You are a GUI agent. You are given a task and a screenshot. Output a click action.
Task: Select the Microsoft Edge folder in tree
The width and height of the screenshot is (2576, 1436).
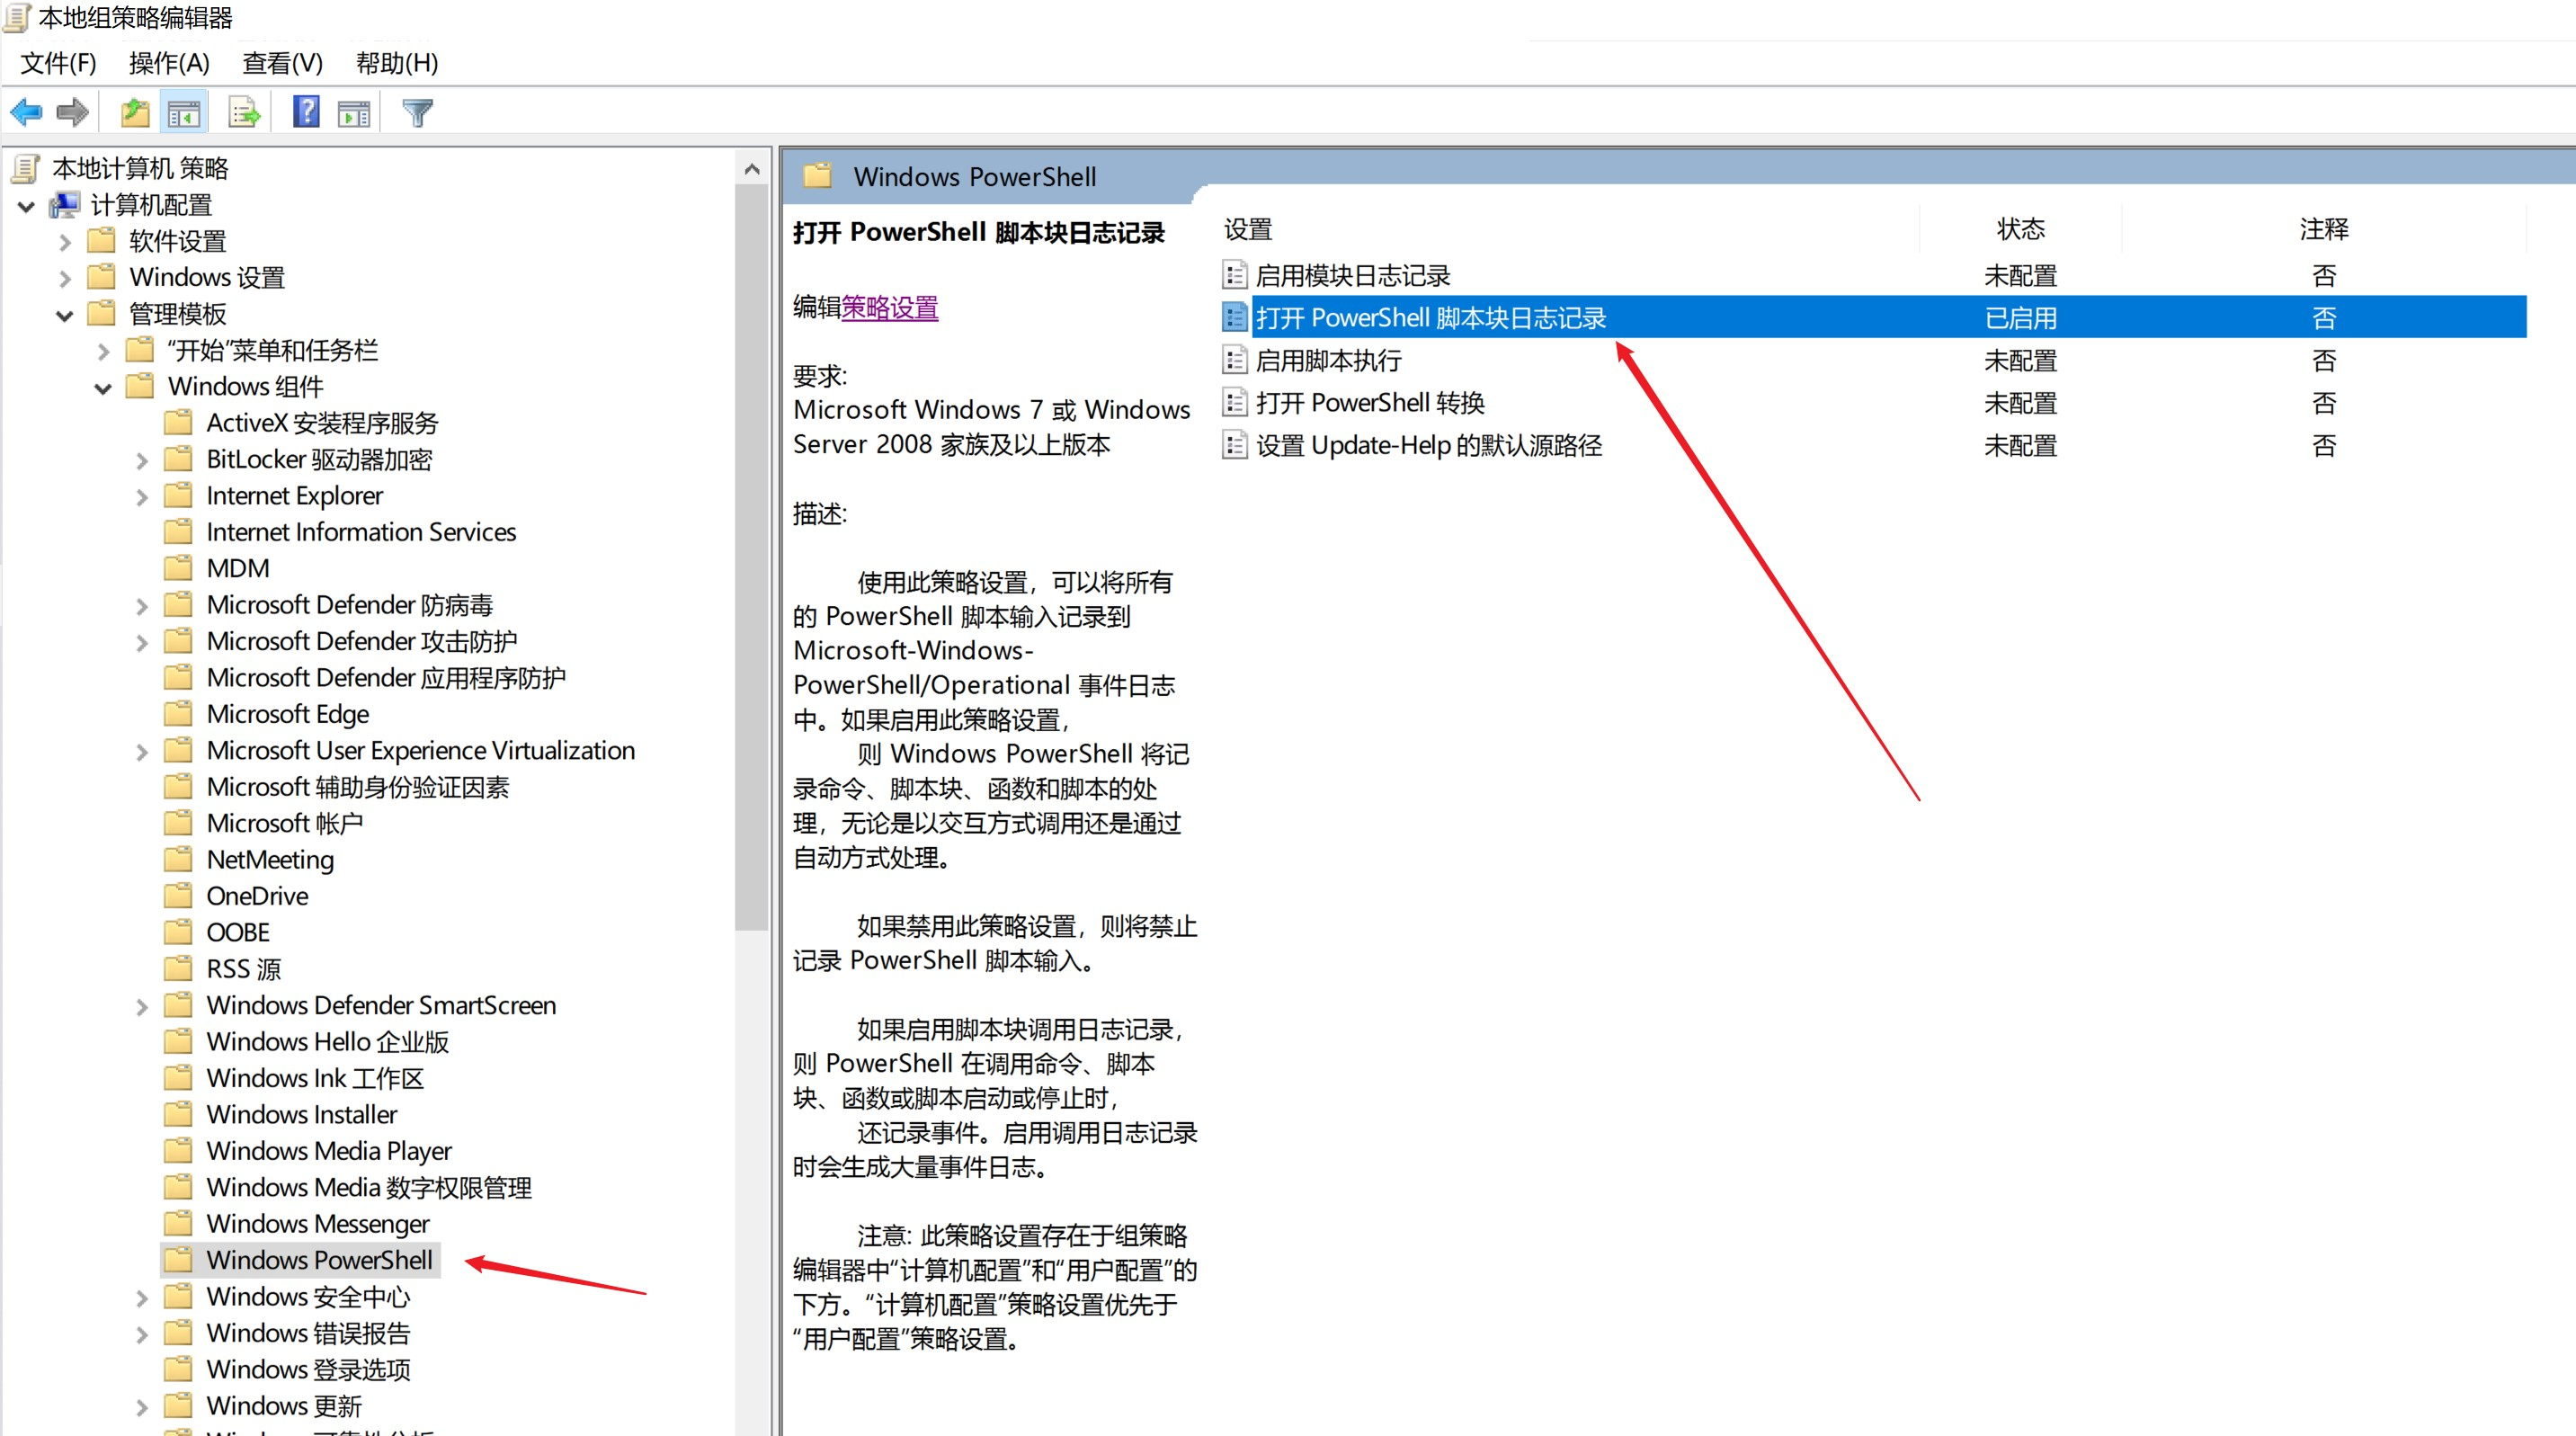(287, 714)
